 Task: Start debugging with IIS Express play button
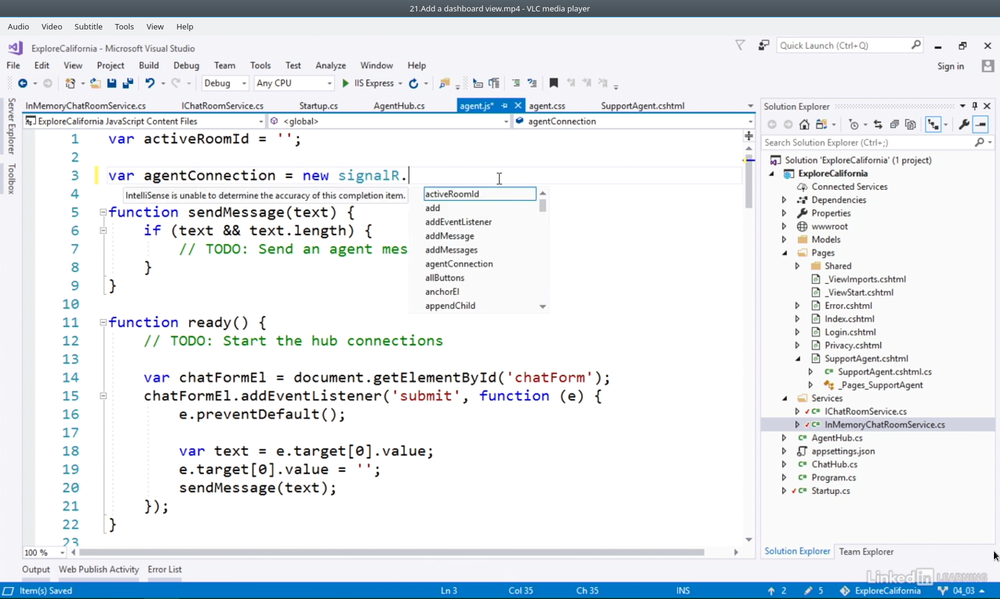point(346,84)
